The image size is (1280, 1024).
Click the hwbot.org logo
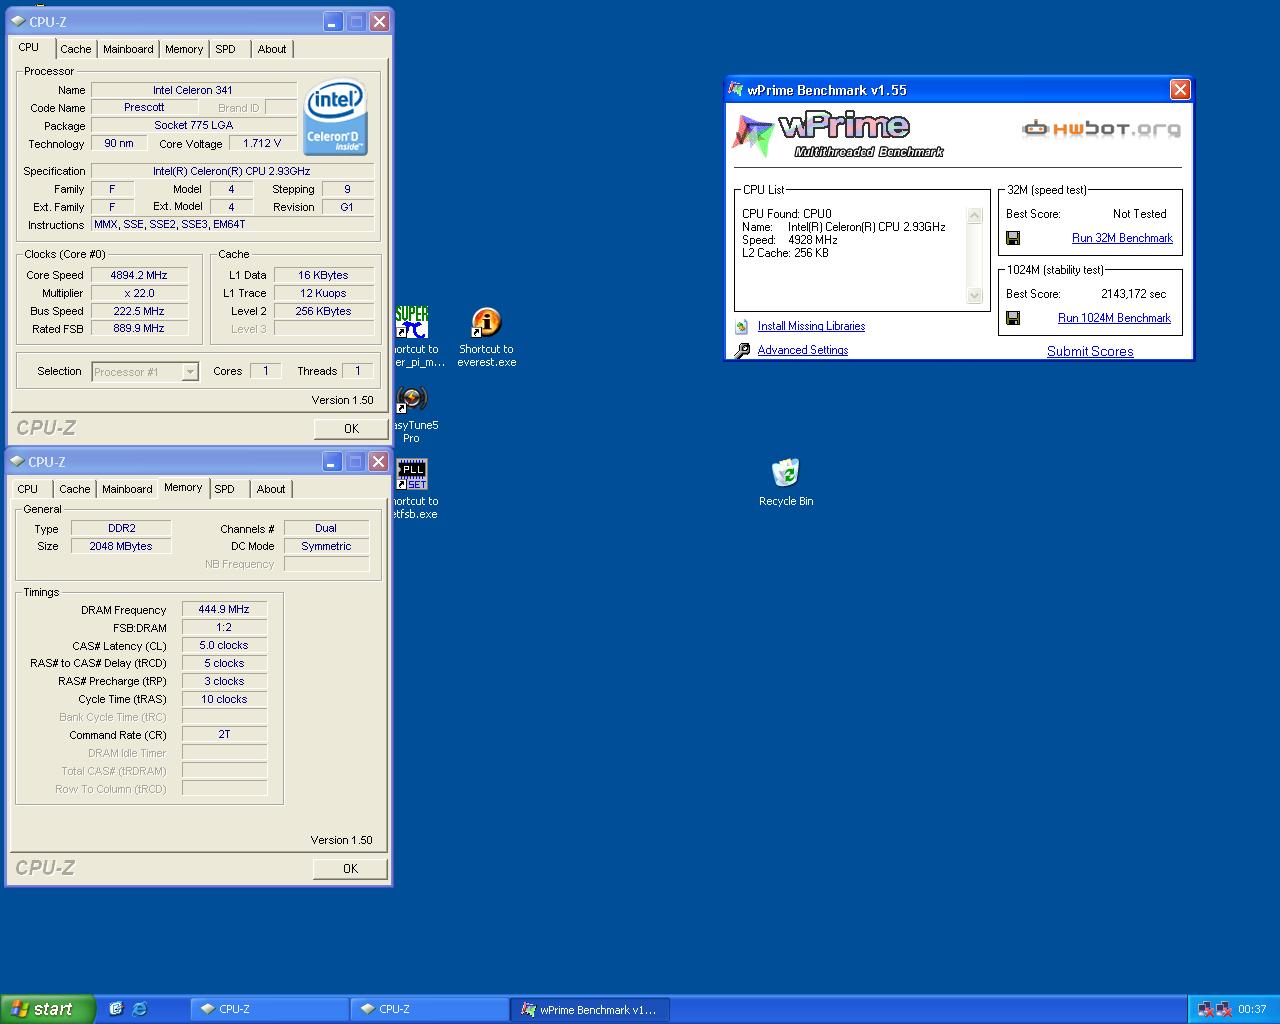tap(1101, 128)
